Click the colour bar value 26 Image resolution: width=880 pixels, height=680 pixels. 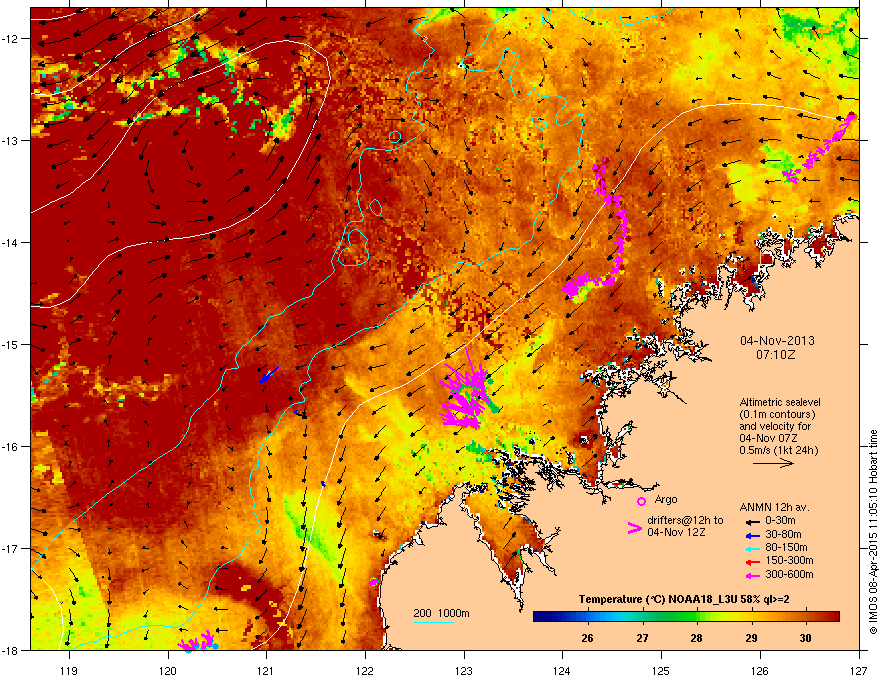tap(587, 638)
